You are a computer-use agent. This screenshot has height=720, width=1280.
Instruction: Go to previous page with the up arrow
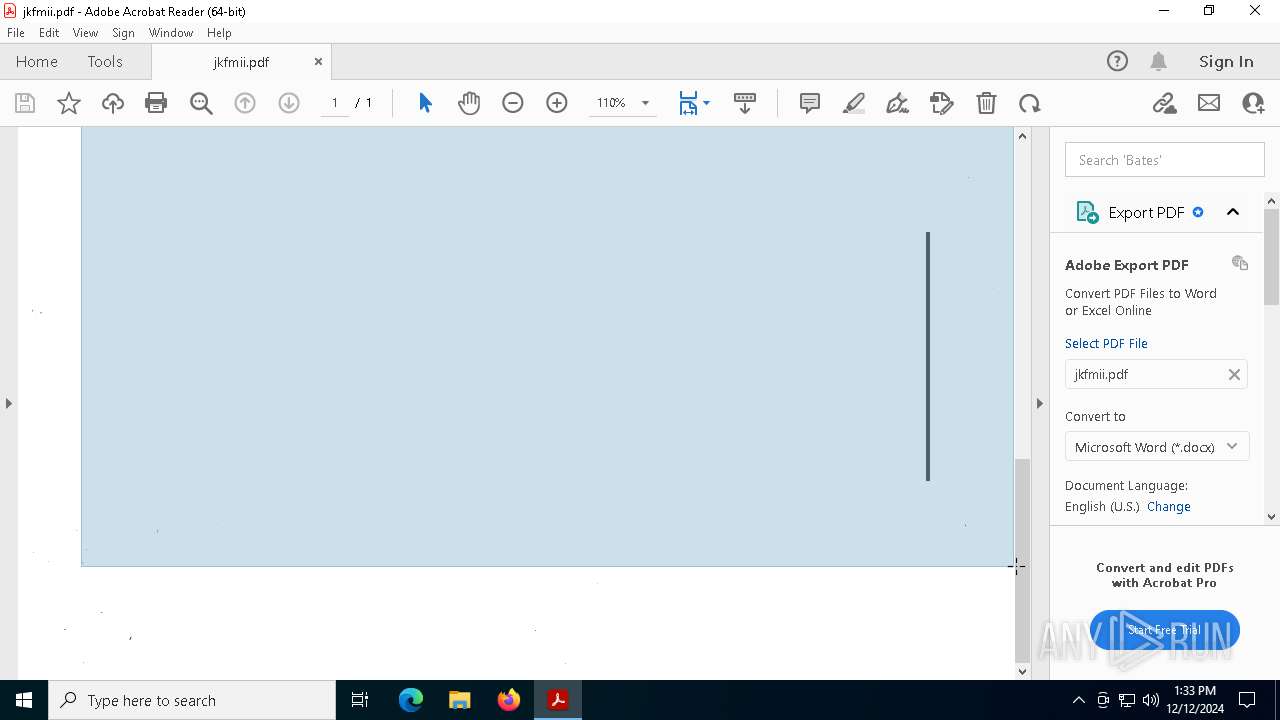245,103
